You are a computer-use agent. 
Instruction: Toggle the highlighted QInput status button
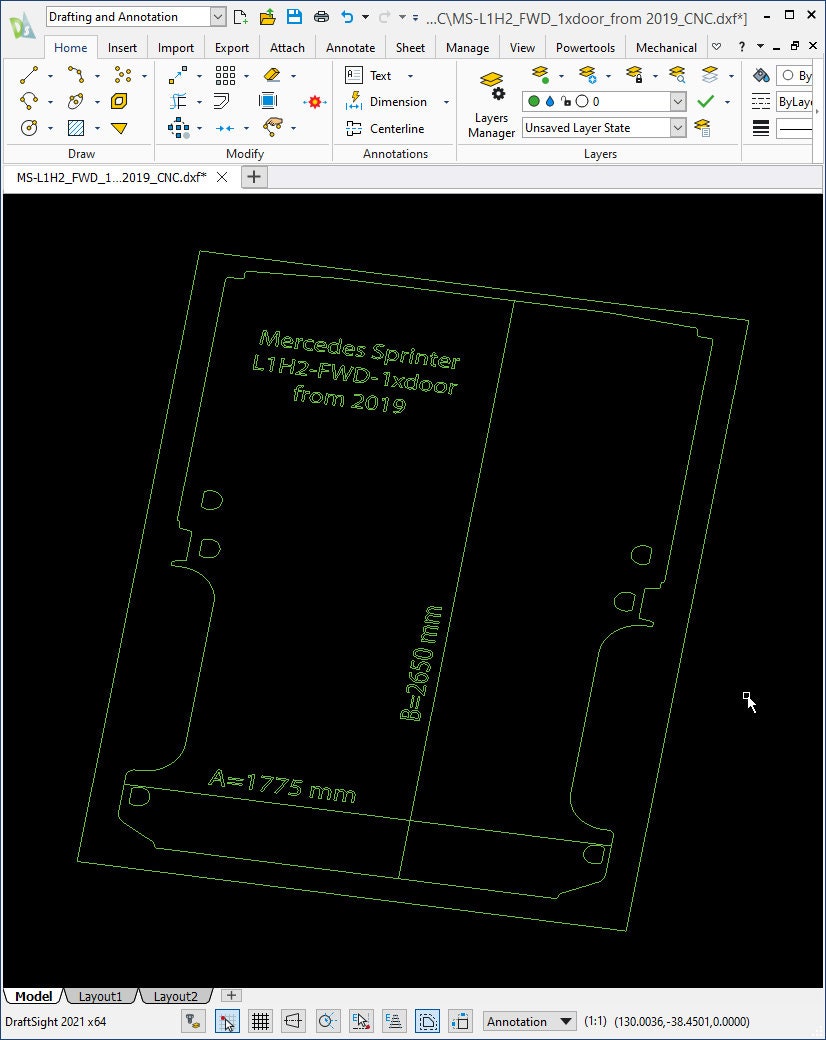(427, 1021)
